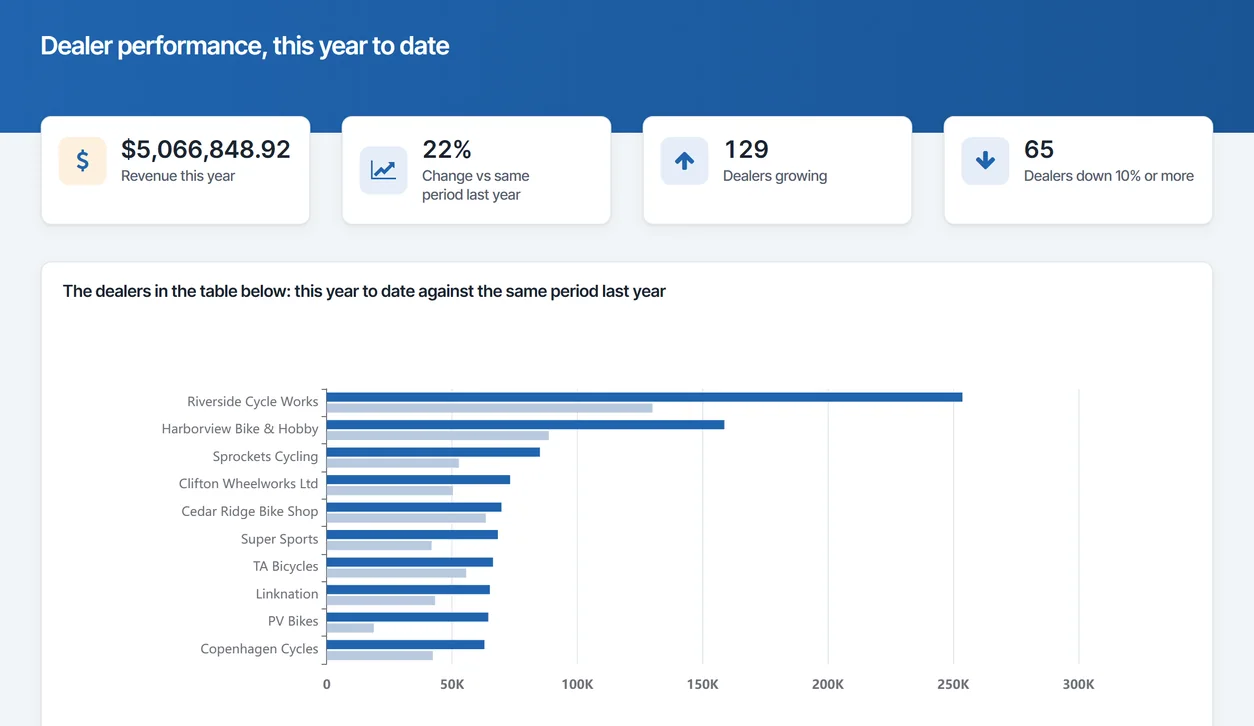This screenshot has width=1254, height=726.
Task: Click Clifton Wheelworks Ltd light bar
Action: coord(390,491)
